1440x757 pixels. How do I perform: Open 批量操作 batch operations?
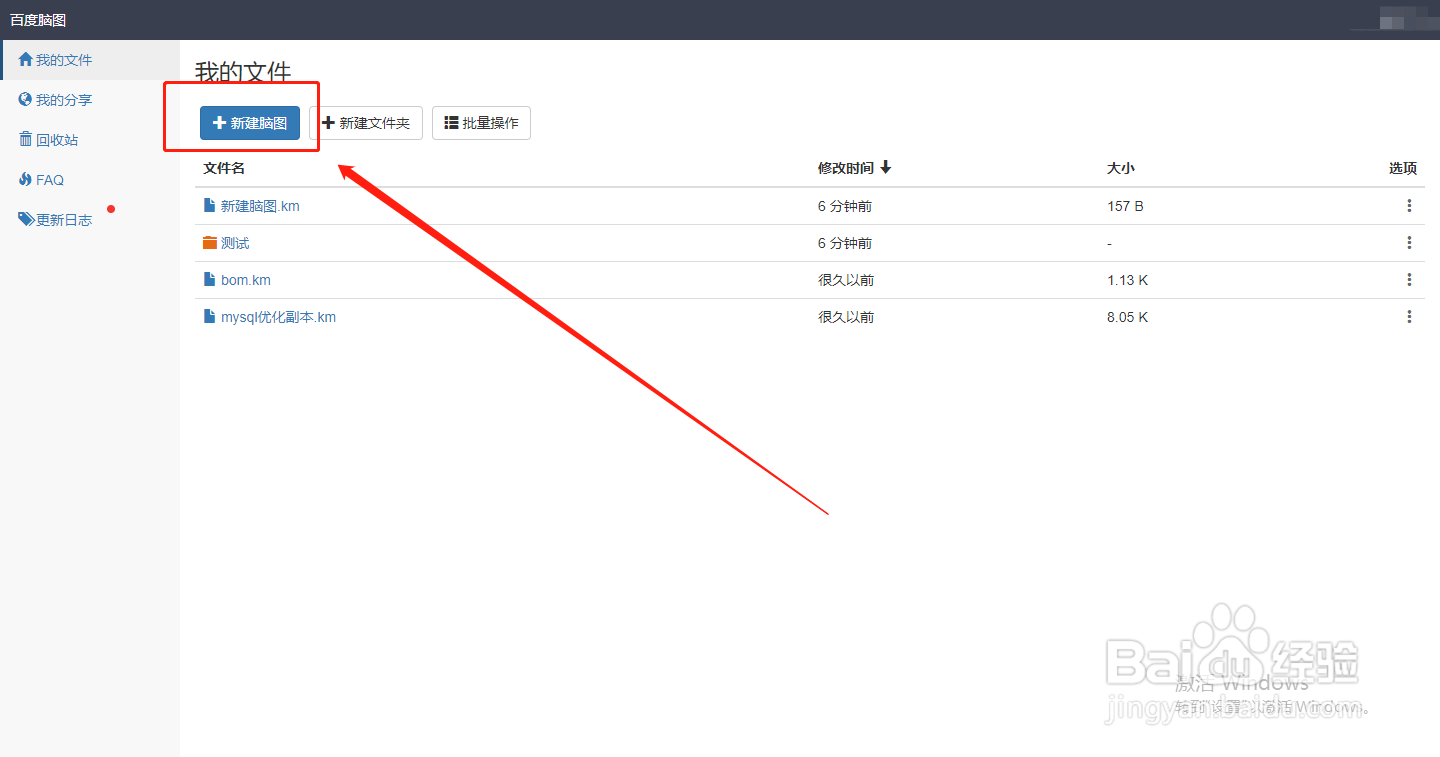(481, 123)
